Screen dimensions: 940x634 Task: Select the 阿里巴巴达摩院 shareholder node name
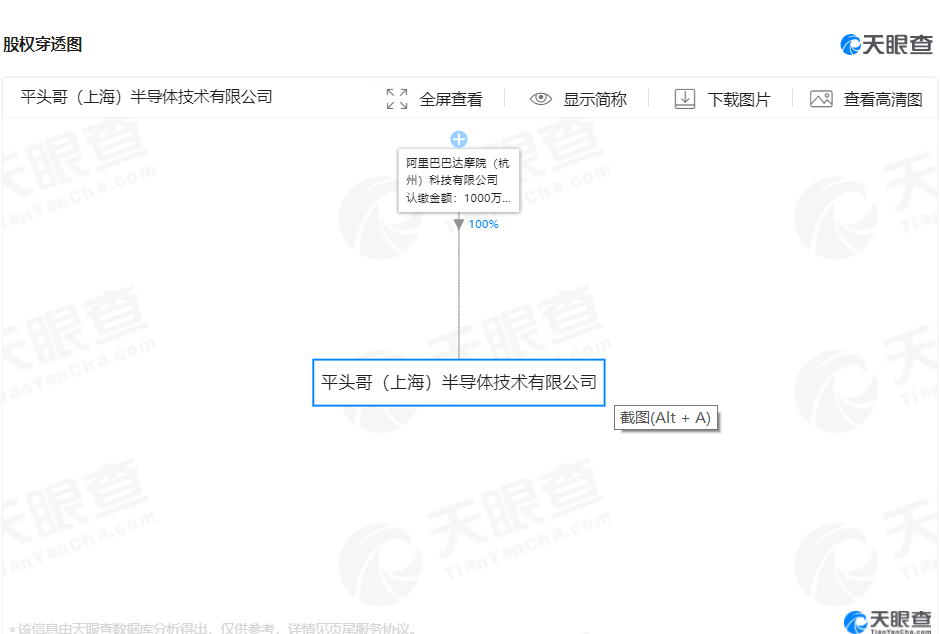pos(458,170)
